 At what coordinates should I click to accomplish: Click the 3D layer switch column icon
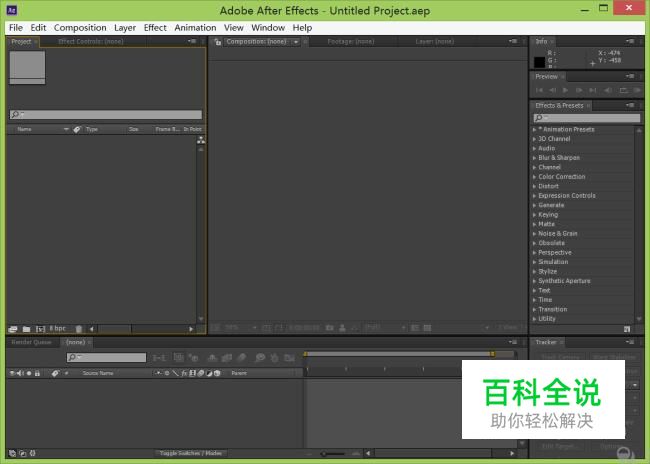click(217, 373)
